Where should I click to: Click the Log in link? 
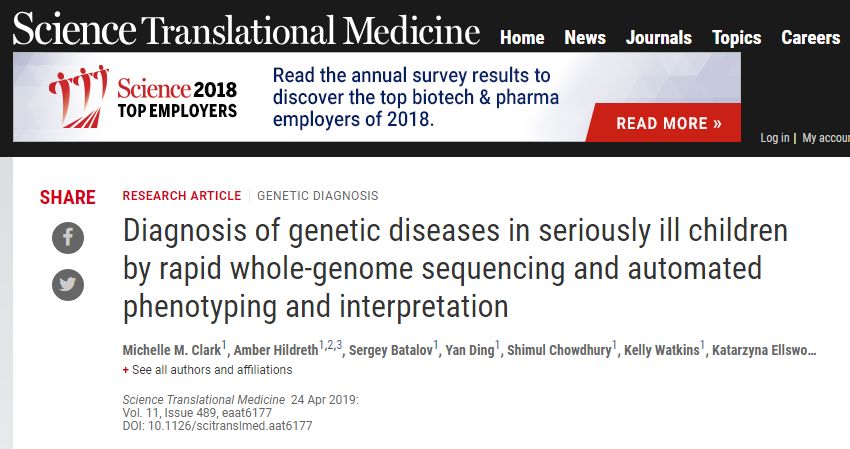coord(774,138)
